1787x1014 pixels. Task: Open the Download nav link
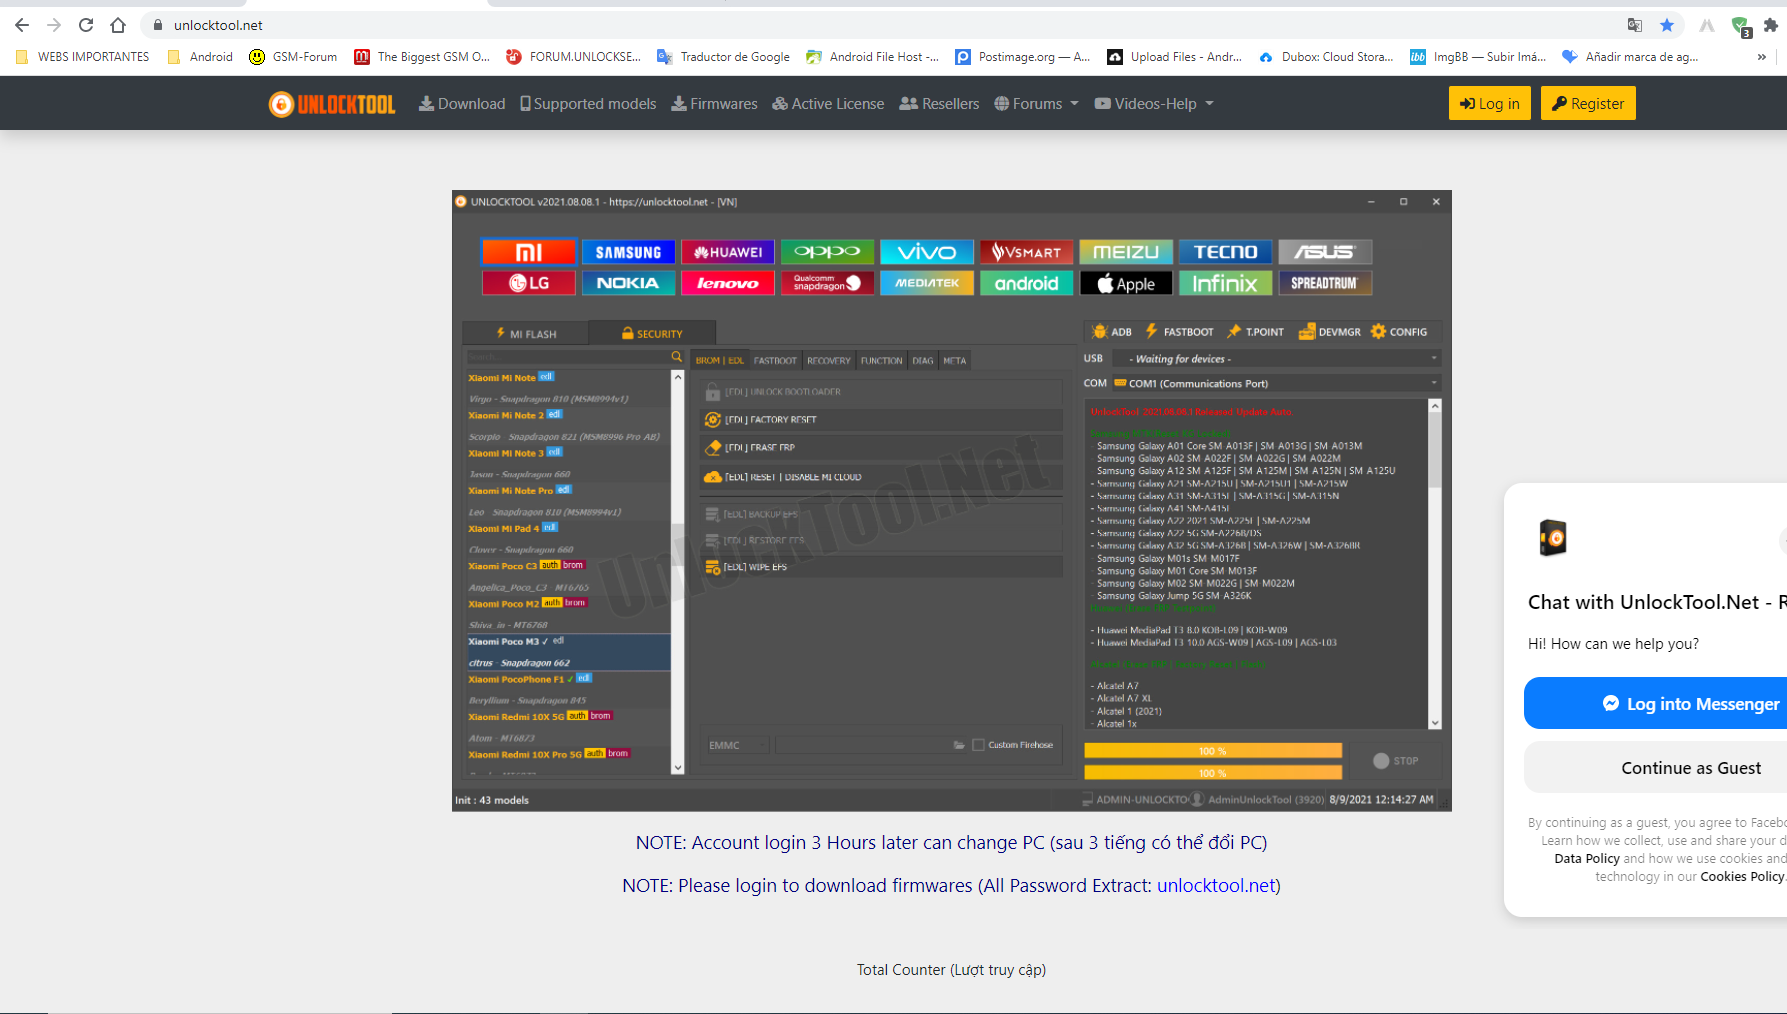click(462, 104)
